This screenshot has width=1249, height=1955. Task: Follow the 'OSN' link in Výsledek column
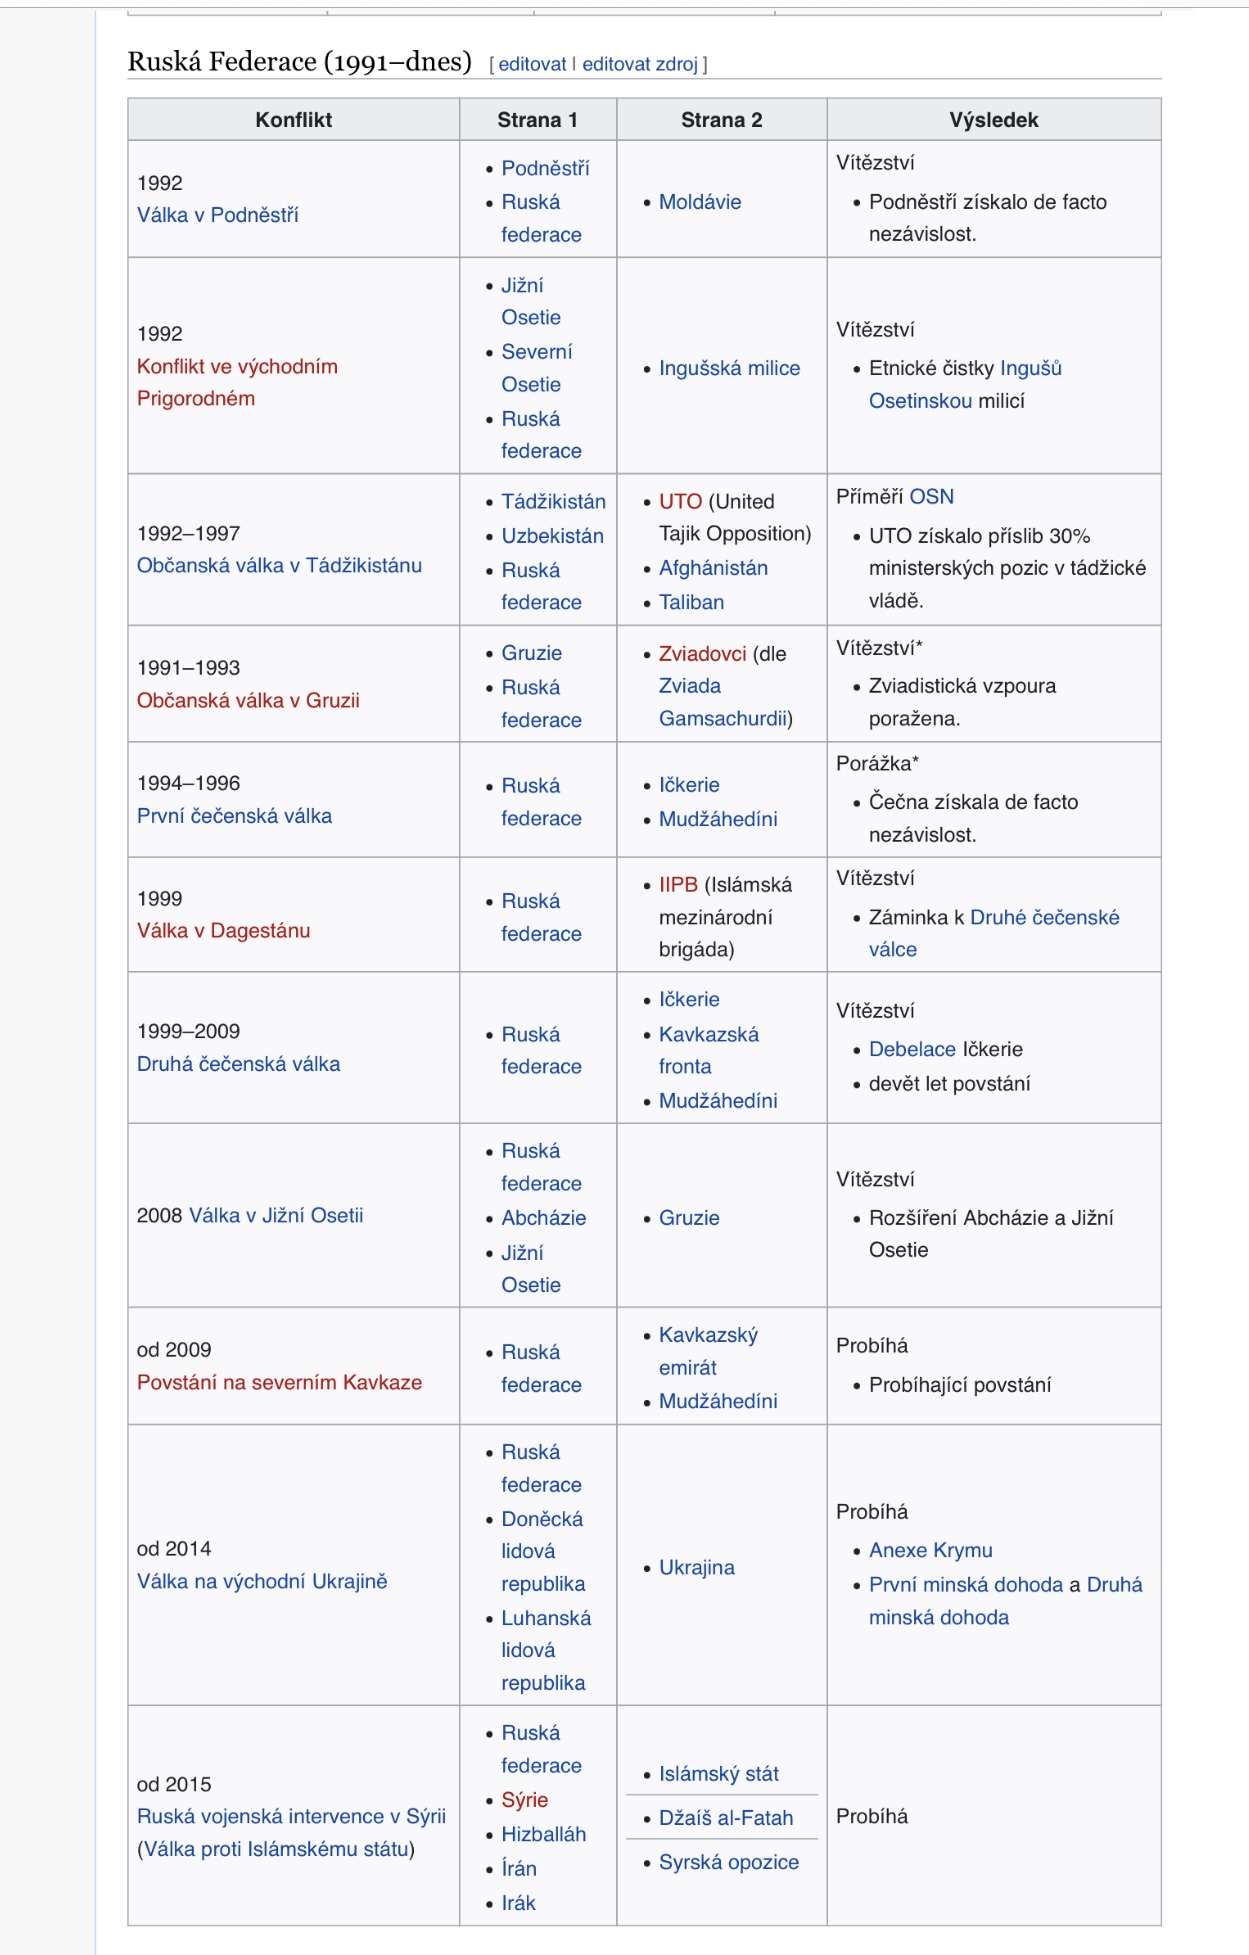(931, 497)
